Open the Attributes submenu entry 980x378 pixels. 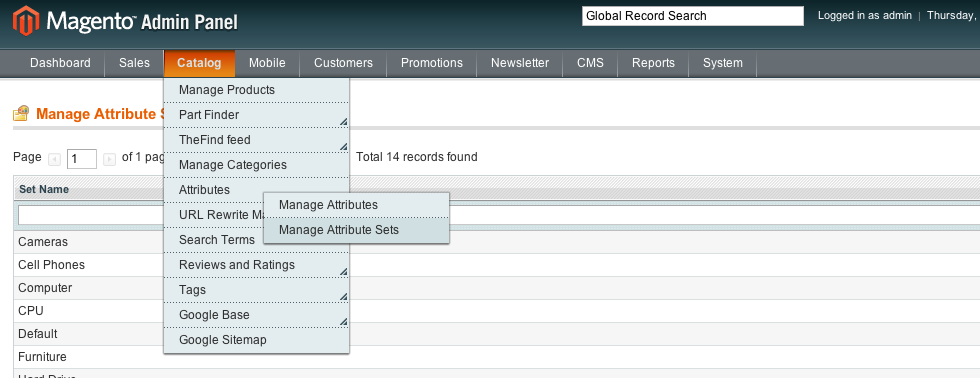pos(256,190)
